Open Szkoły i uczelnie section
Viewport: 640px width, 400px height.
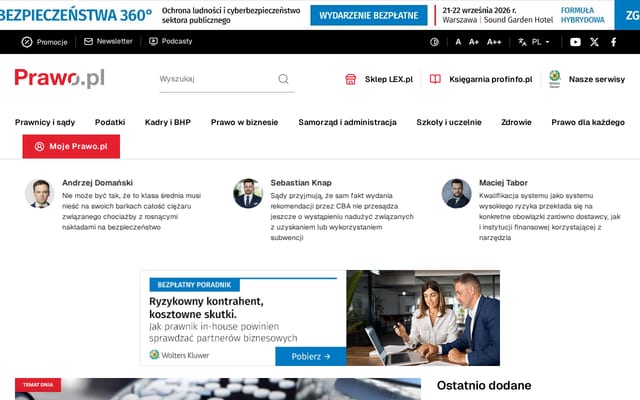click(449, 122)
